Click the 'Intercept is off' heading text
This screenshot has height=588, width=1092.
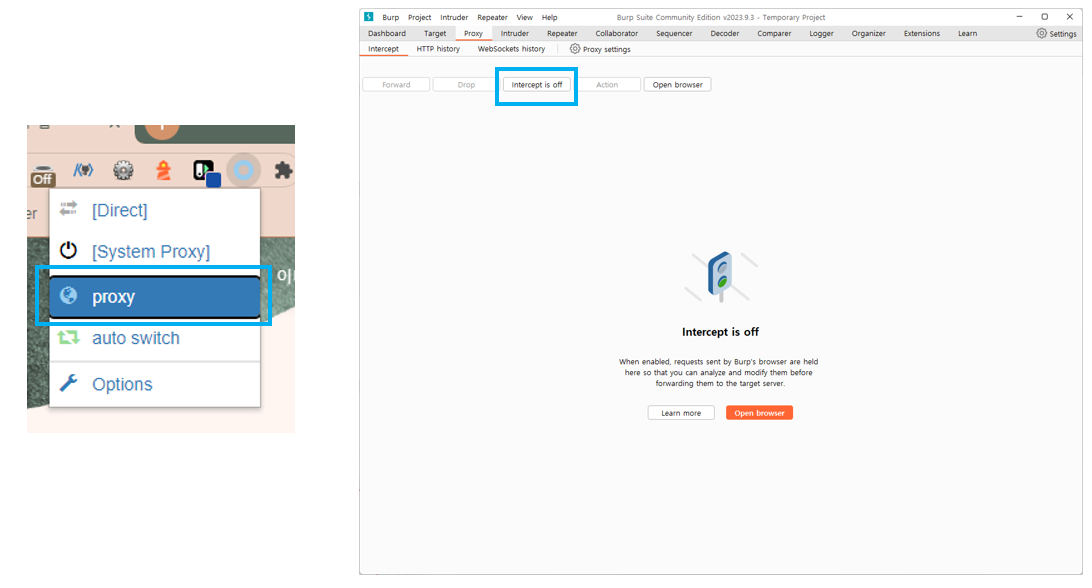point(720,332)
